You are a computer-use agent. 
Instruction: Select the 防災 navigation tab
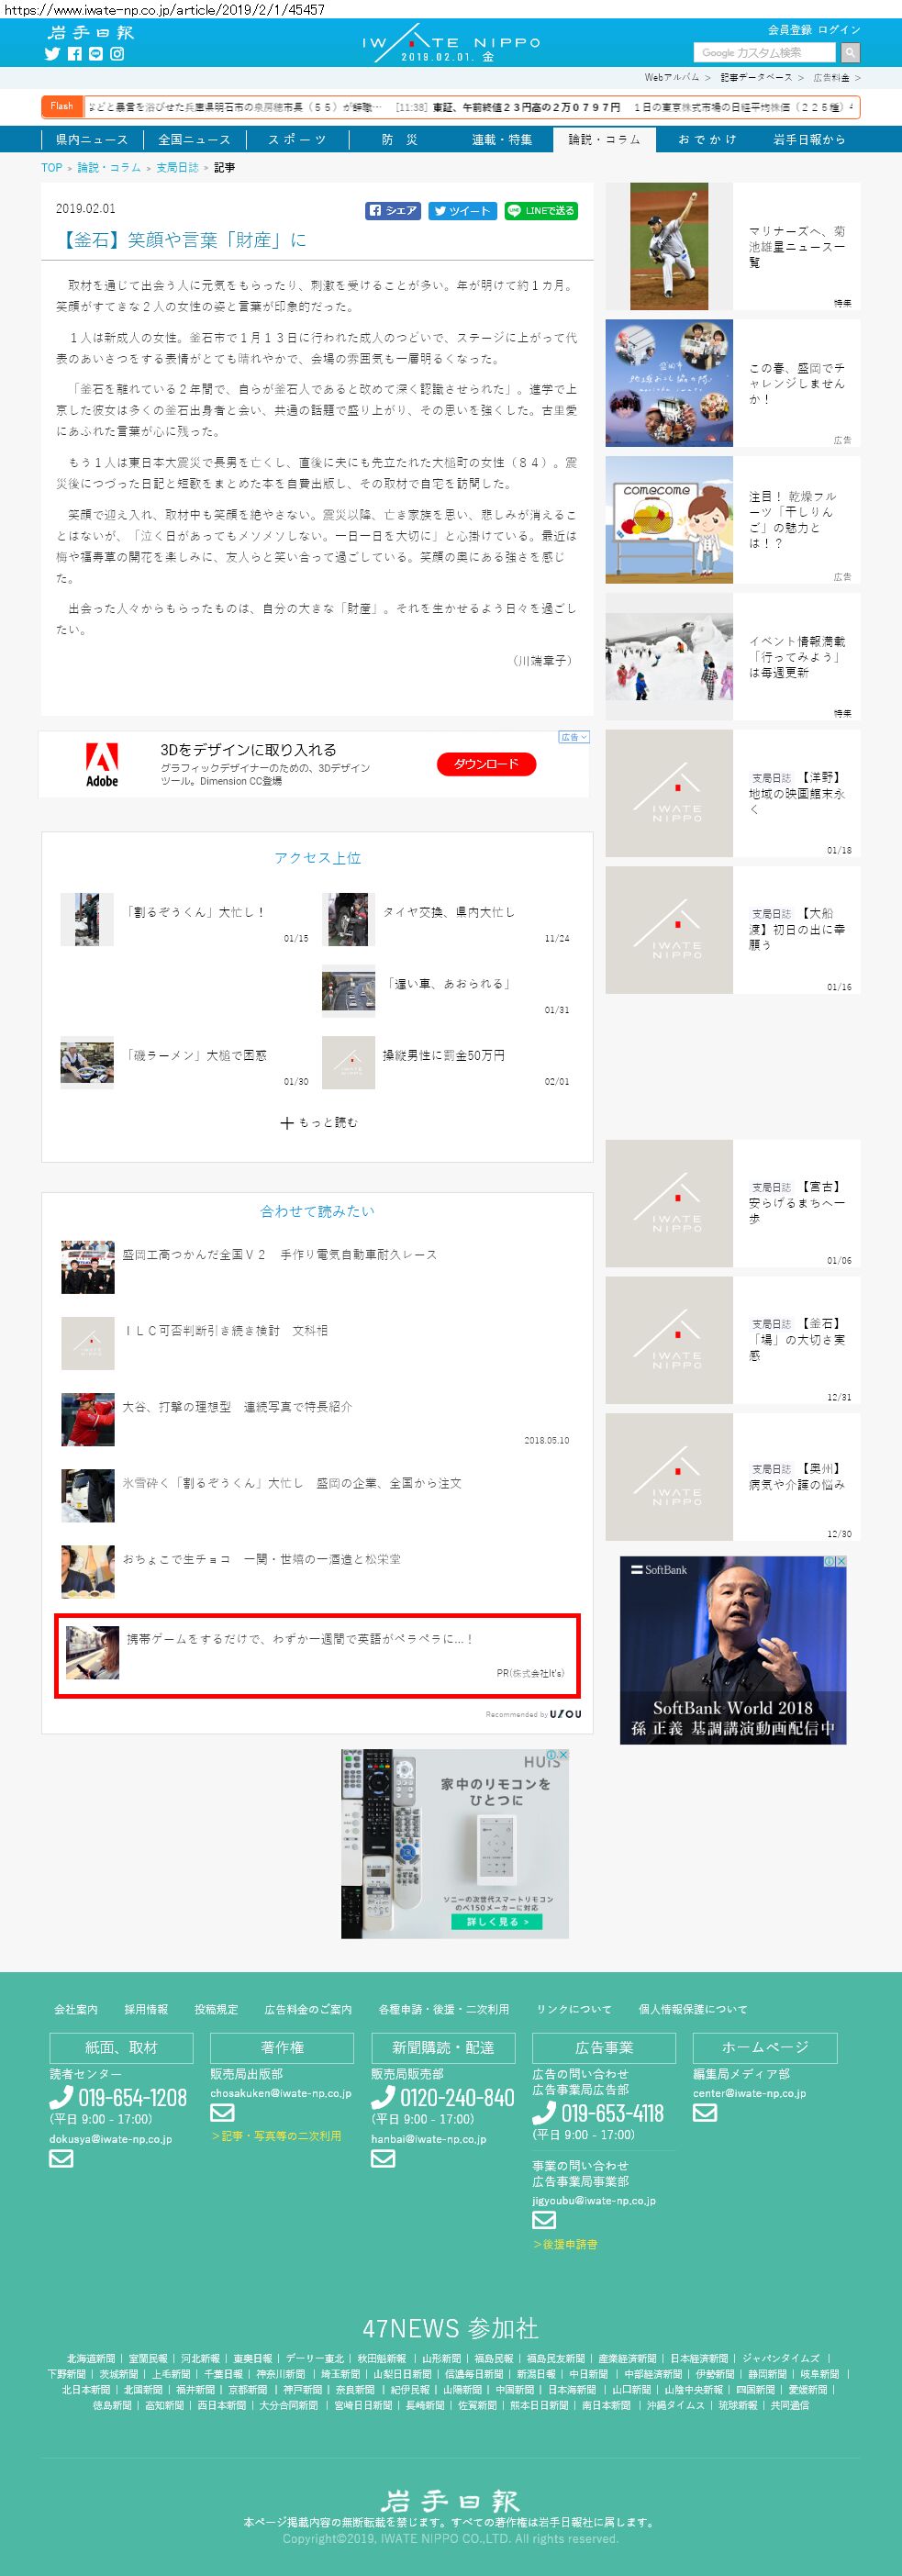click(x=400, y=139)
